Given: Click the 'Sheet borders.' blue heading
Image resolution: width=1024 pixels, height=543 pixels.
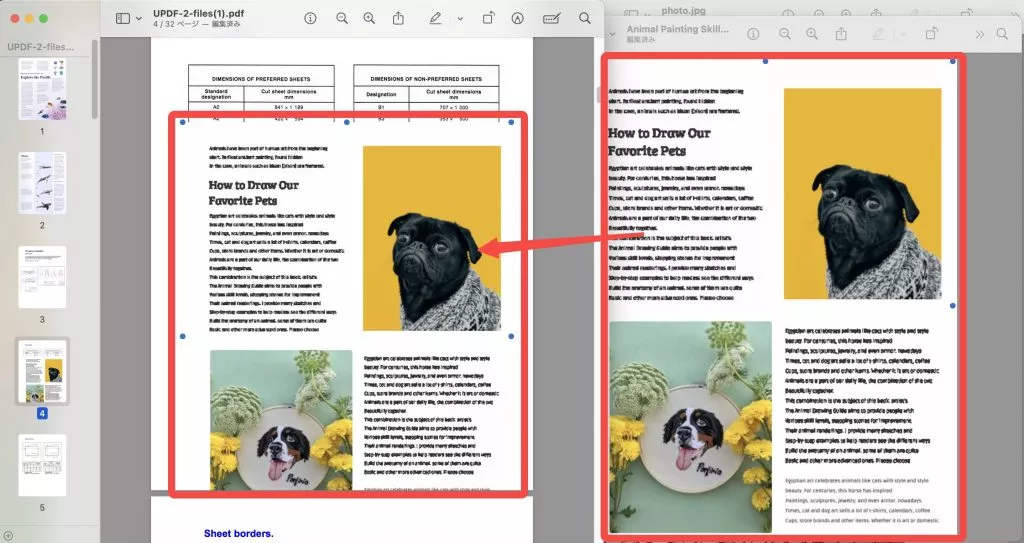Looking at the screenshot, I should (x=238, y=533).
